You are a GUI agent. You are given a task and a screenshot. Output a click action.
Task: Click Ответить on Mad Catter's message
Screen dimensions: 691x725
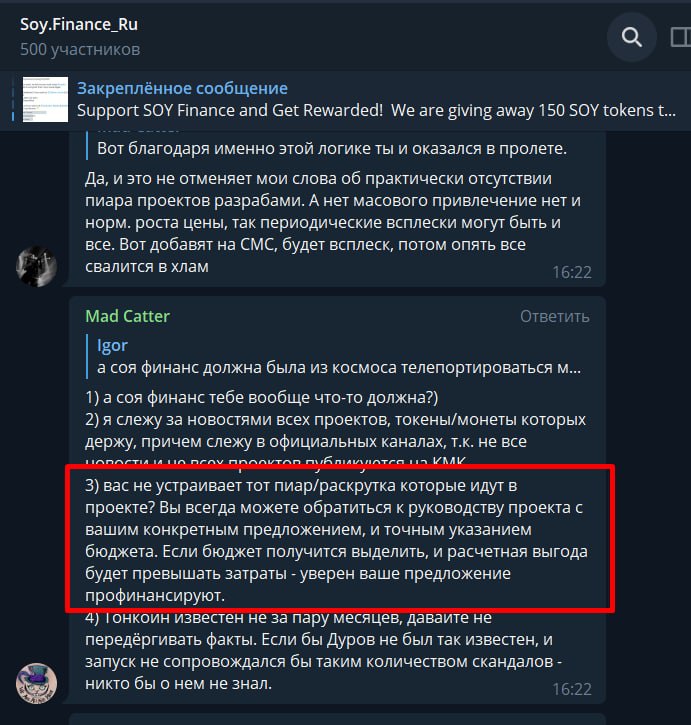pos(555,317)
